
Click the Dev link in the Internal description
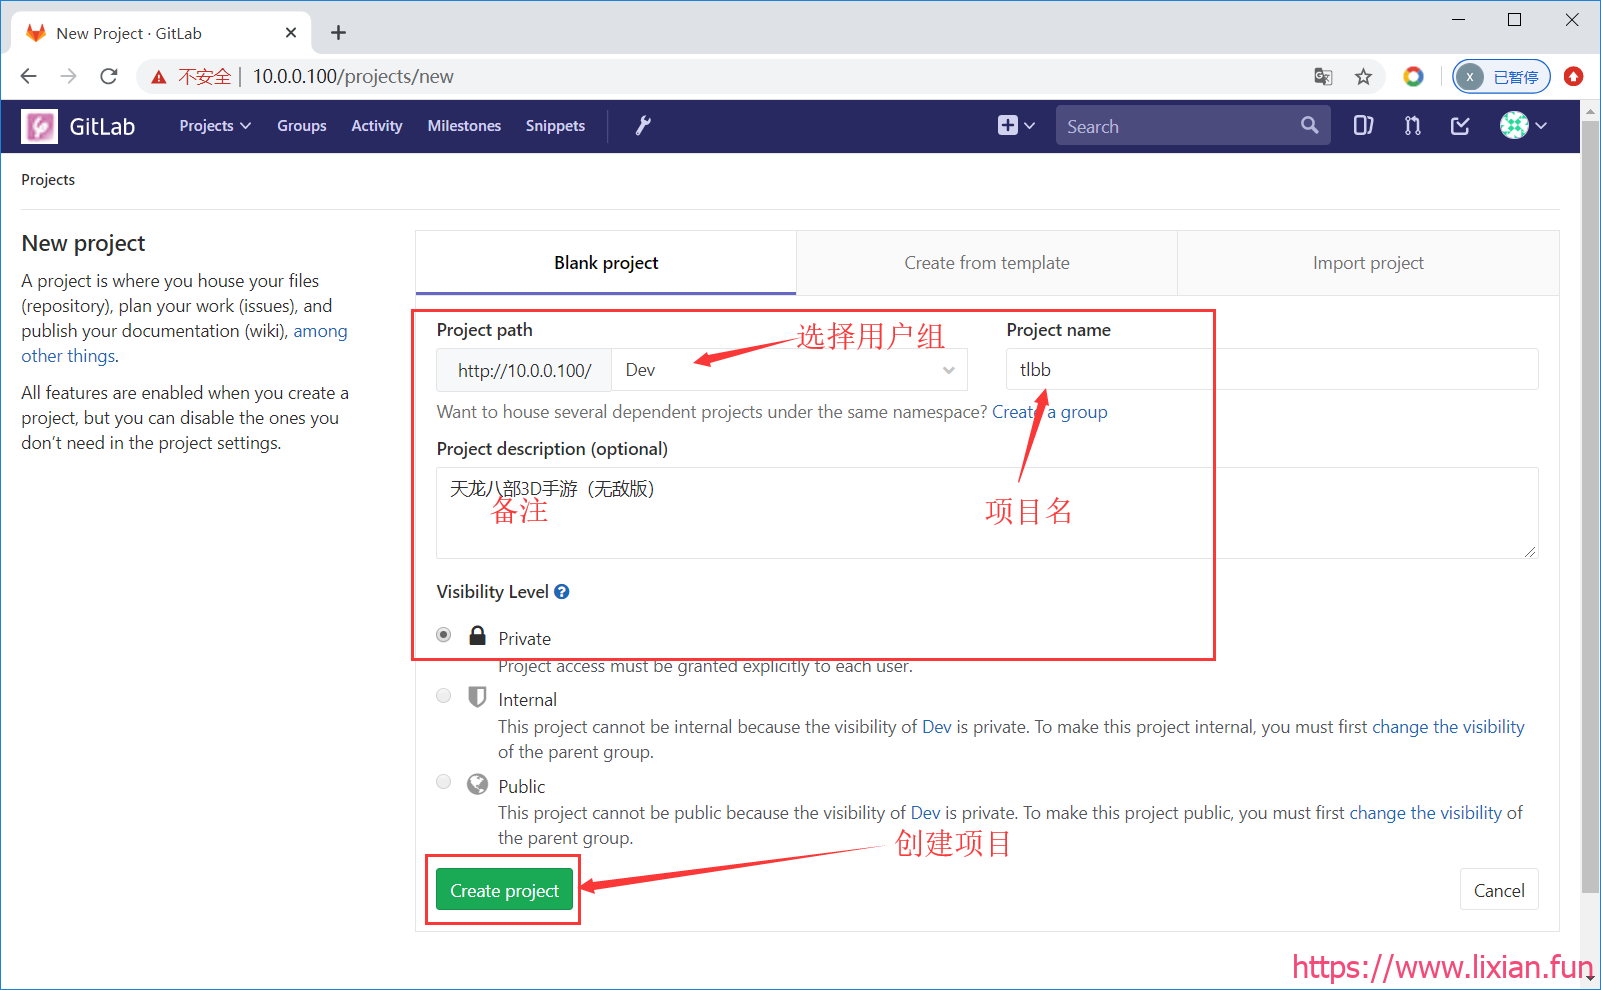coord(937,727)
